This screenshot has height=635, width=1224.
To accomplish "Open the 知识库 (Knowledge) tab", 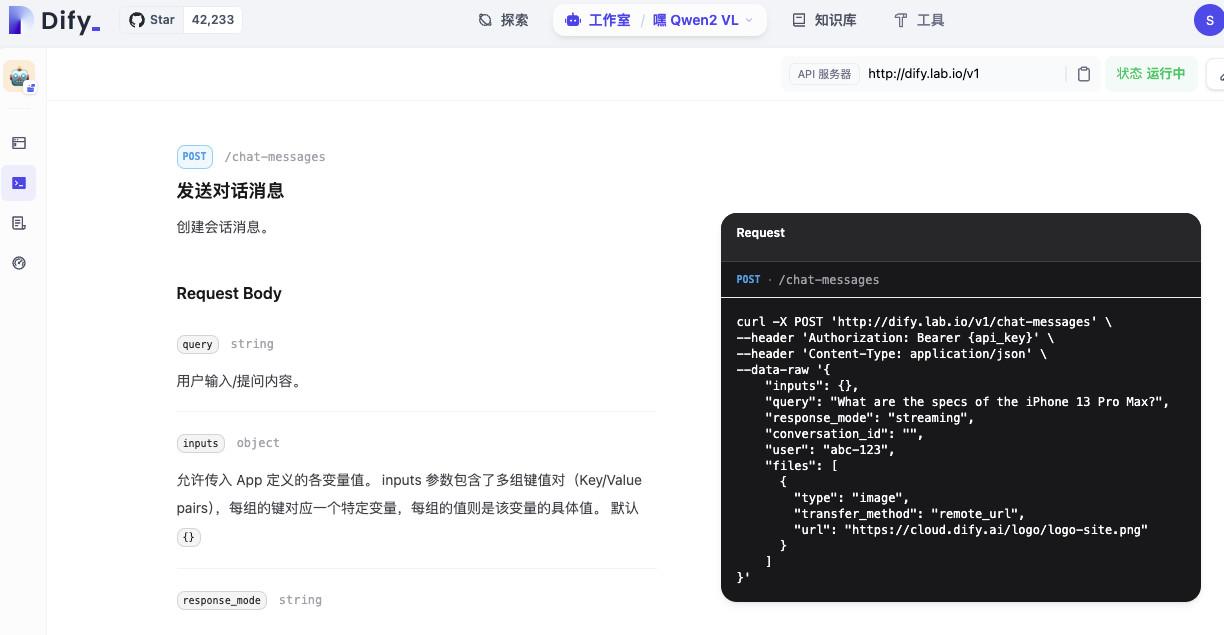I will tap(824, 20).
